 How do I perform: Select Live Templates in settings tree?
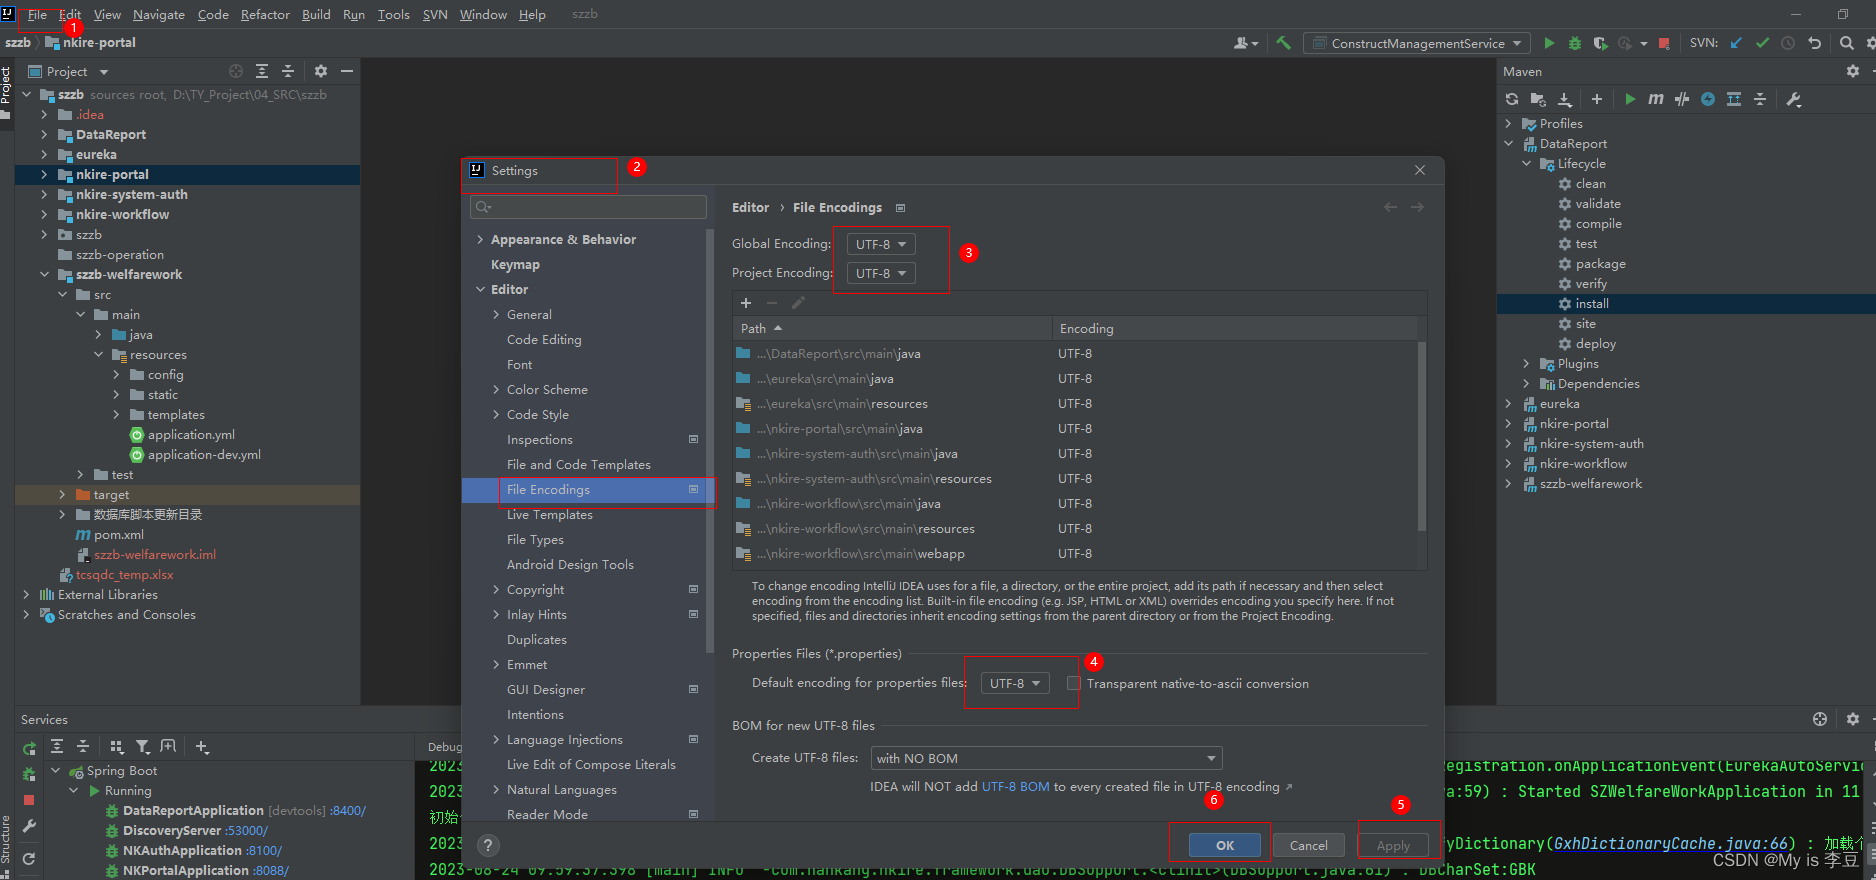[x=550, y=514]
